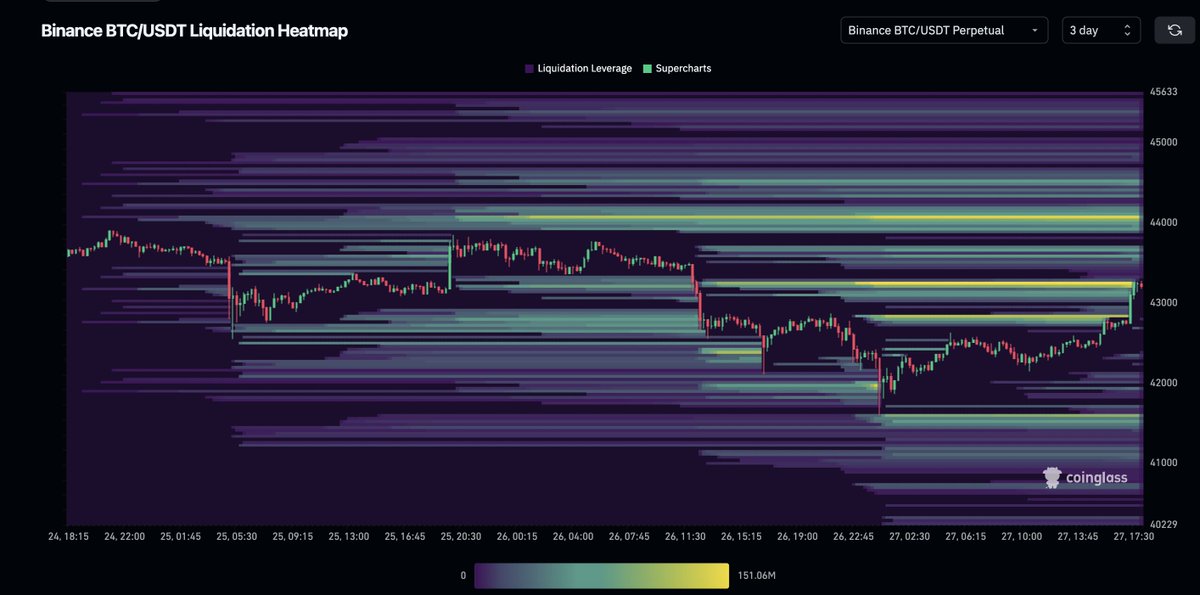Image resolution: width=1200 pixels, height=595 pixels.
Task: Click the refresh icon button
Action: pyautogui.click(x=1174, y=31)
